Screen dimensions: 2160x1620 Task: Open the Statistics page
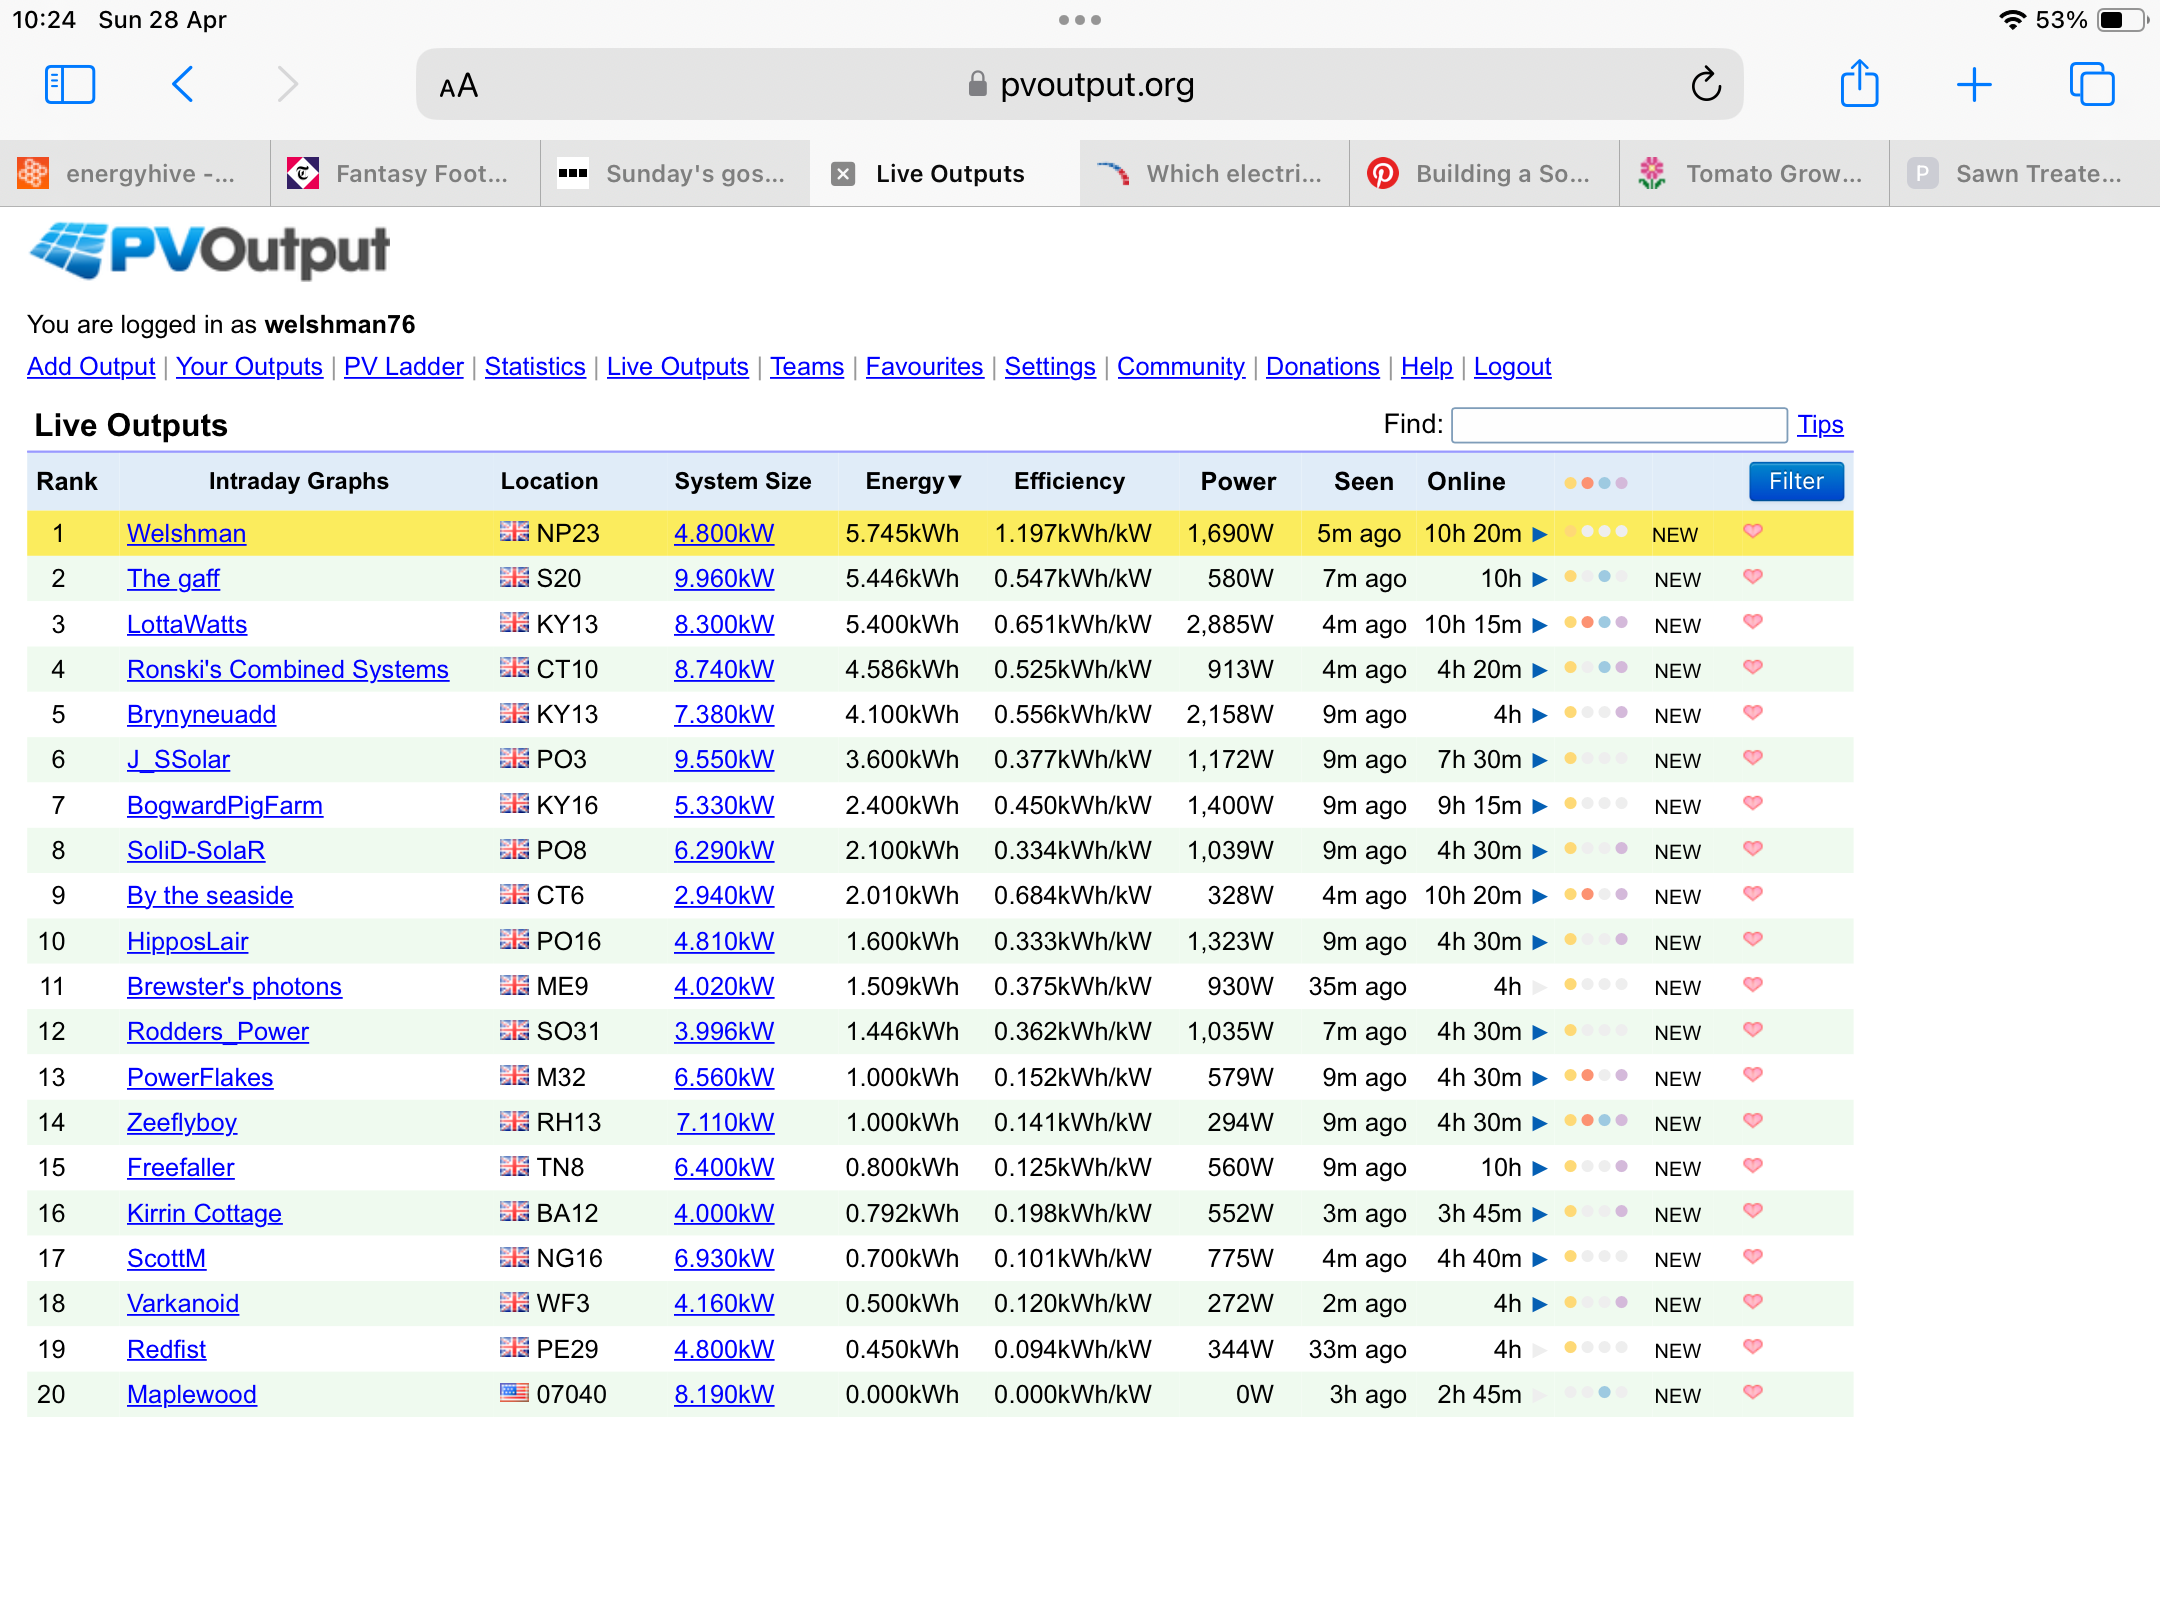click(x=535, y=367)
